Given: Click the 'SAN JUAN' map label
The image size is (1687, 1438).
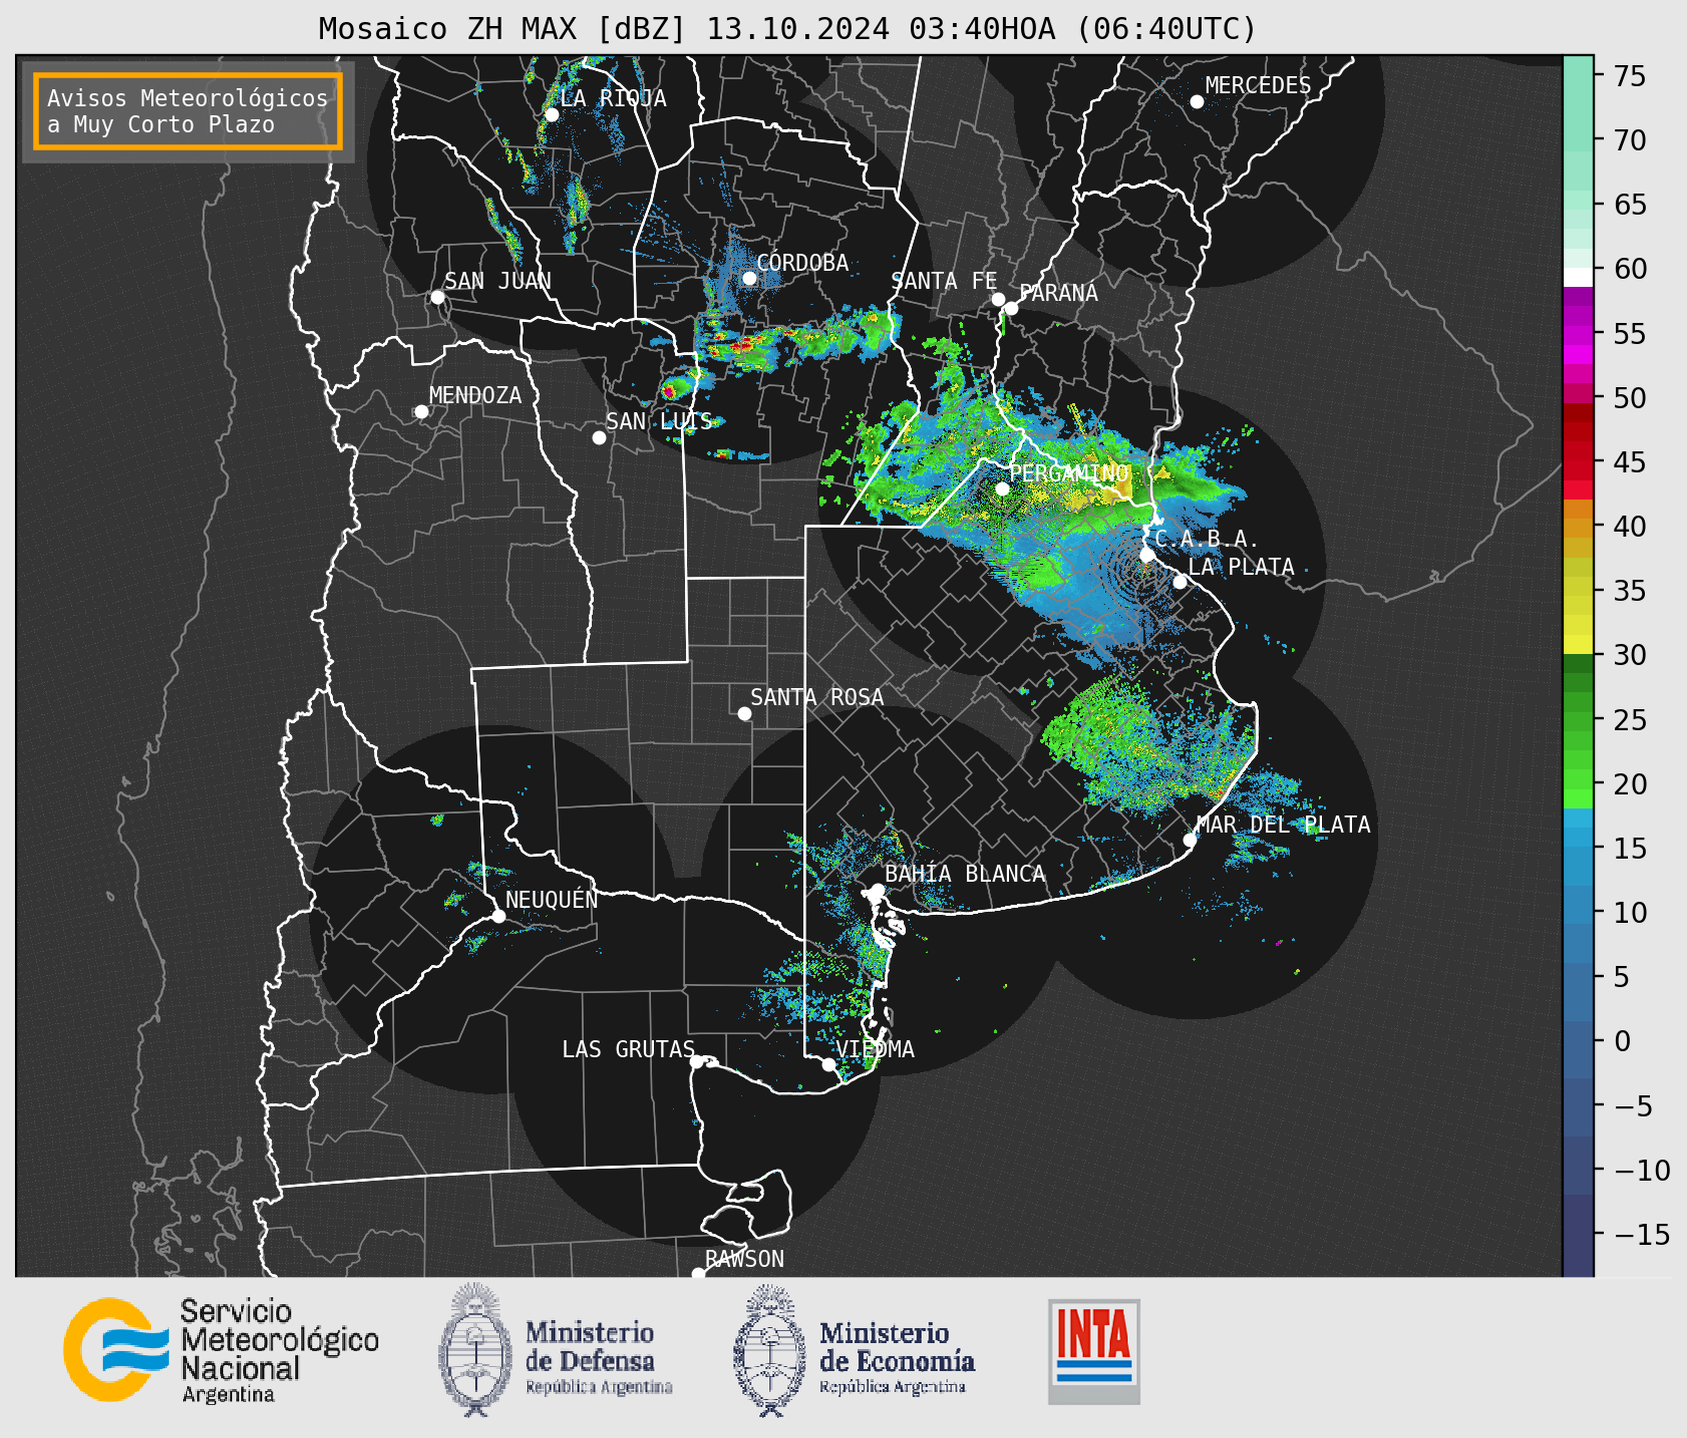Looking at the screenshot, I should [x=498, y=281].
